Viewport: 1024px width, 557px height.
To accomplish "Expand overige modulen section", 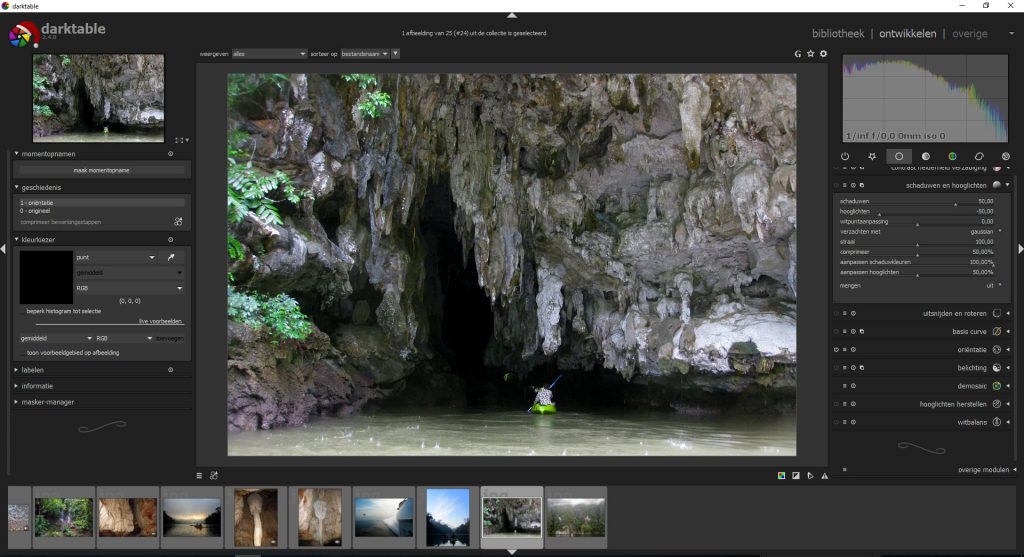I will click(x=987, y=469).
